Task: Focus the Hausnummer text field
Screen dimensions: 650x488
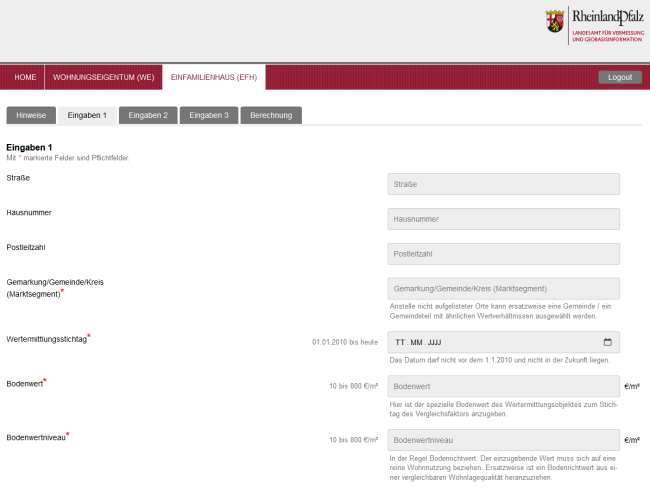Action: [503, 219]
